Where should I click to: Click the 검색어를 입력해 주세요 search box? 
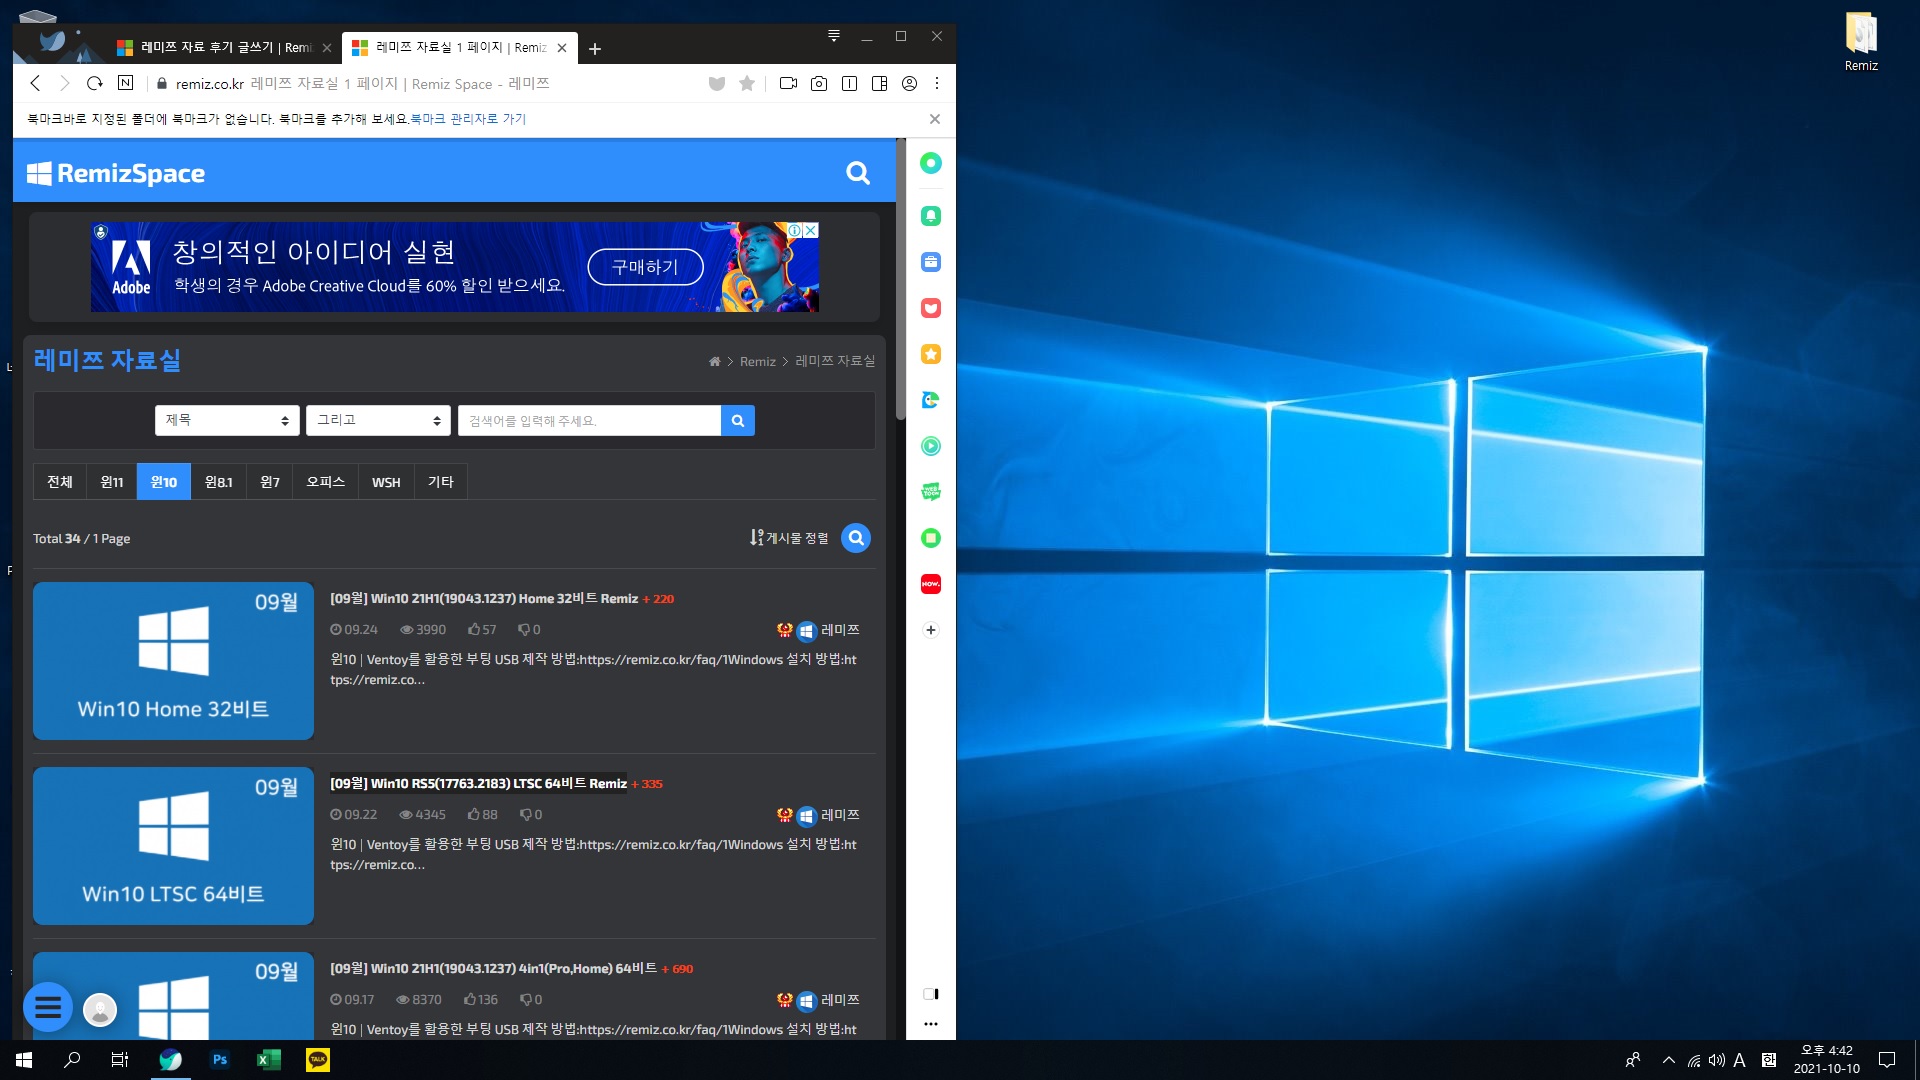click(x=589, y=420)
